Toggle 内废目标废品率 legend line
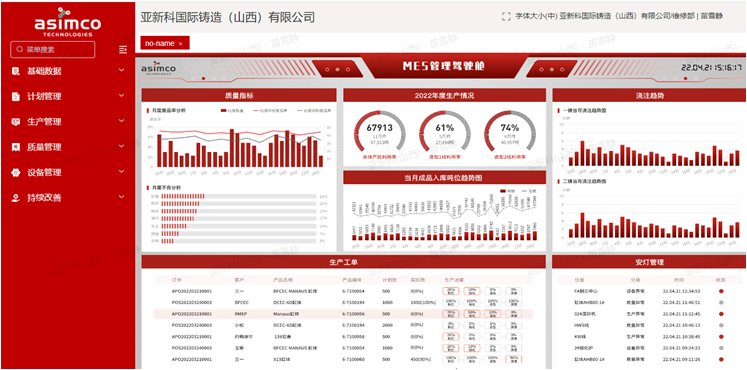This screenshot has width=747, height=370. [x=271, y=110]
